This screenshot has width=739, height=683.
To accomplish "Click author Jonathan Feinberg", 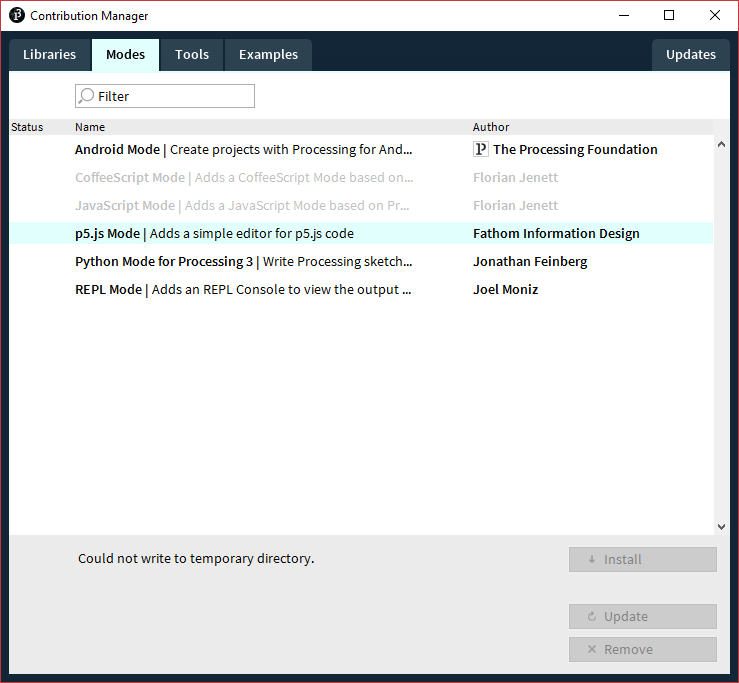I will pos(530,262).
